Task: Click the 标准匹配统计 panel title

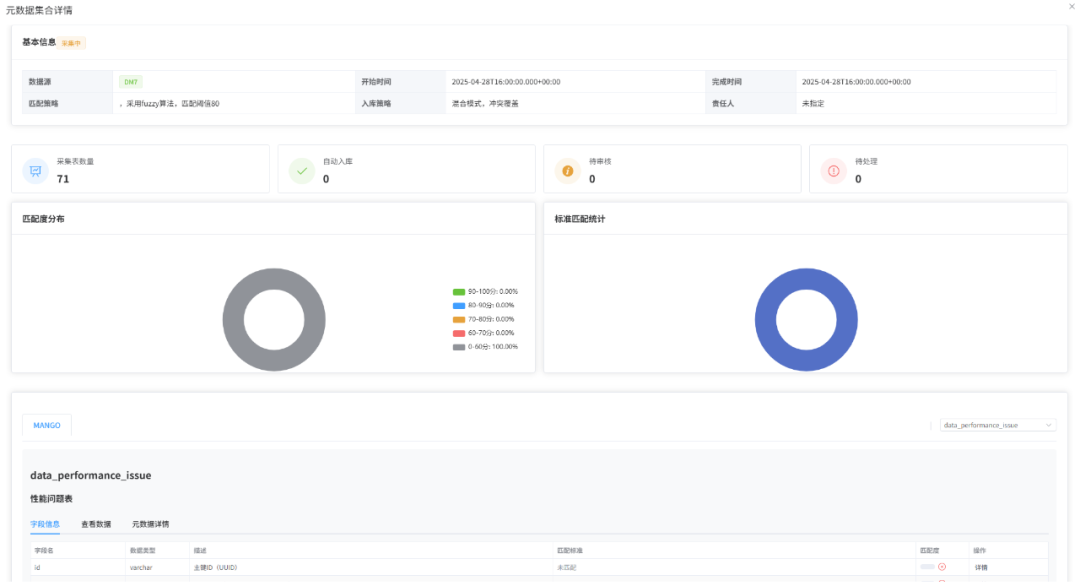Action: tap(580, 219)
